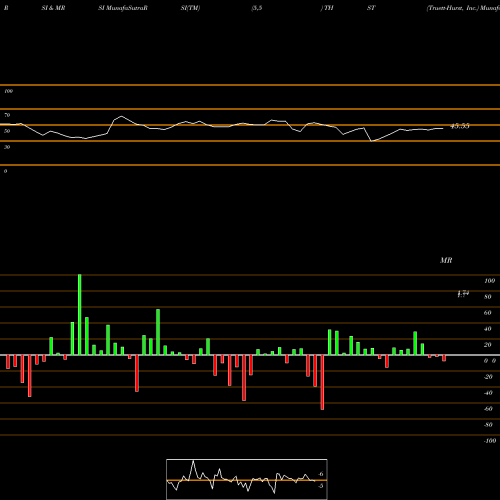Click the ') TH' header text
Image resolution: width=500 pixels, height=500 pixels.
click(x=327, y=8)
